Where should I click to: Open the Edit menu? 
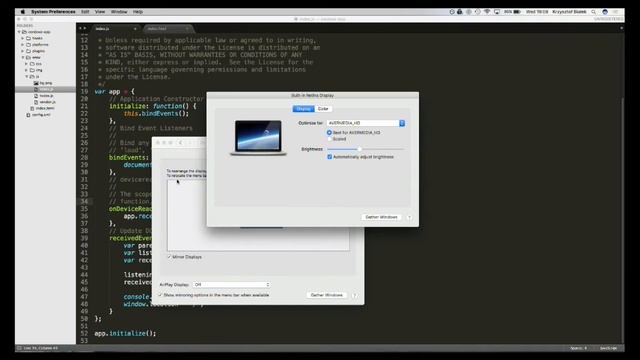pyautogui.click(x=85, y=12)
